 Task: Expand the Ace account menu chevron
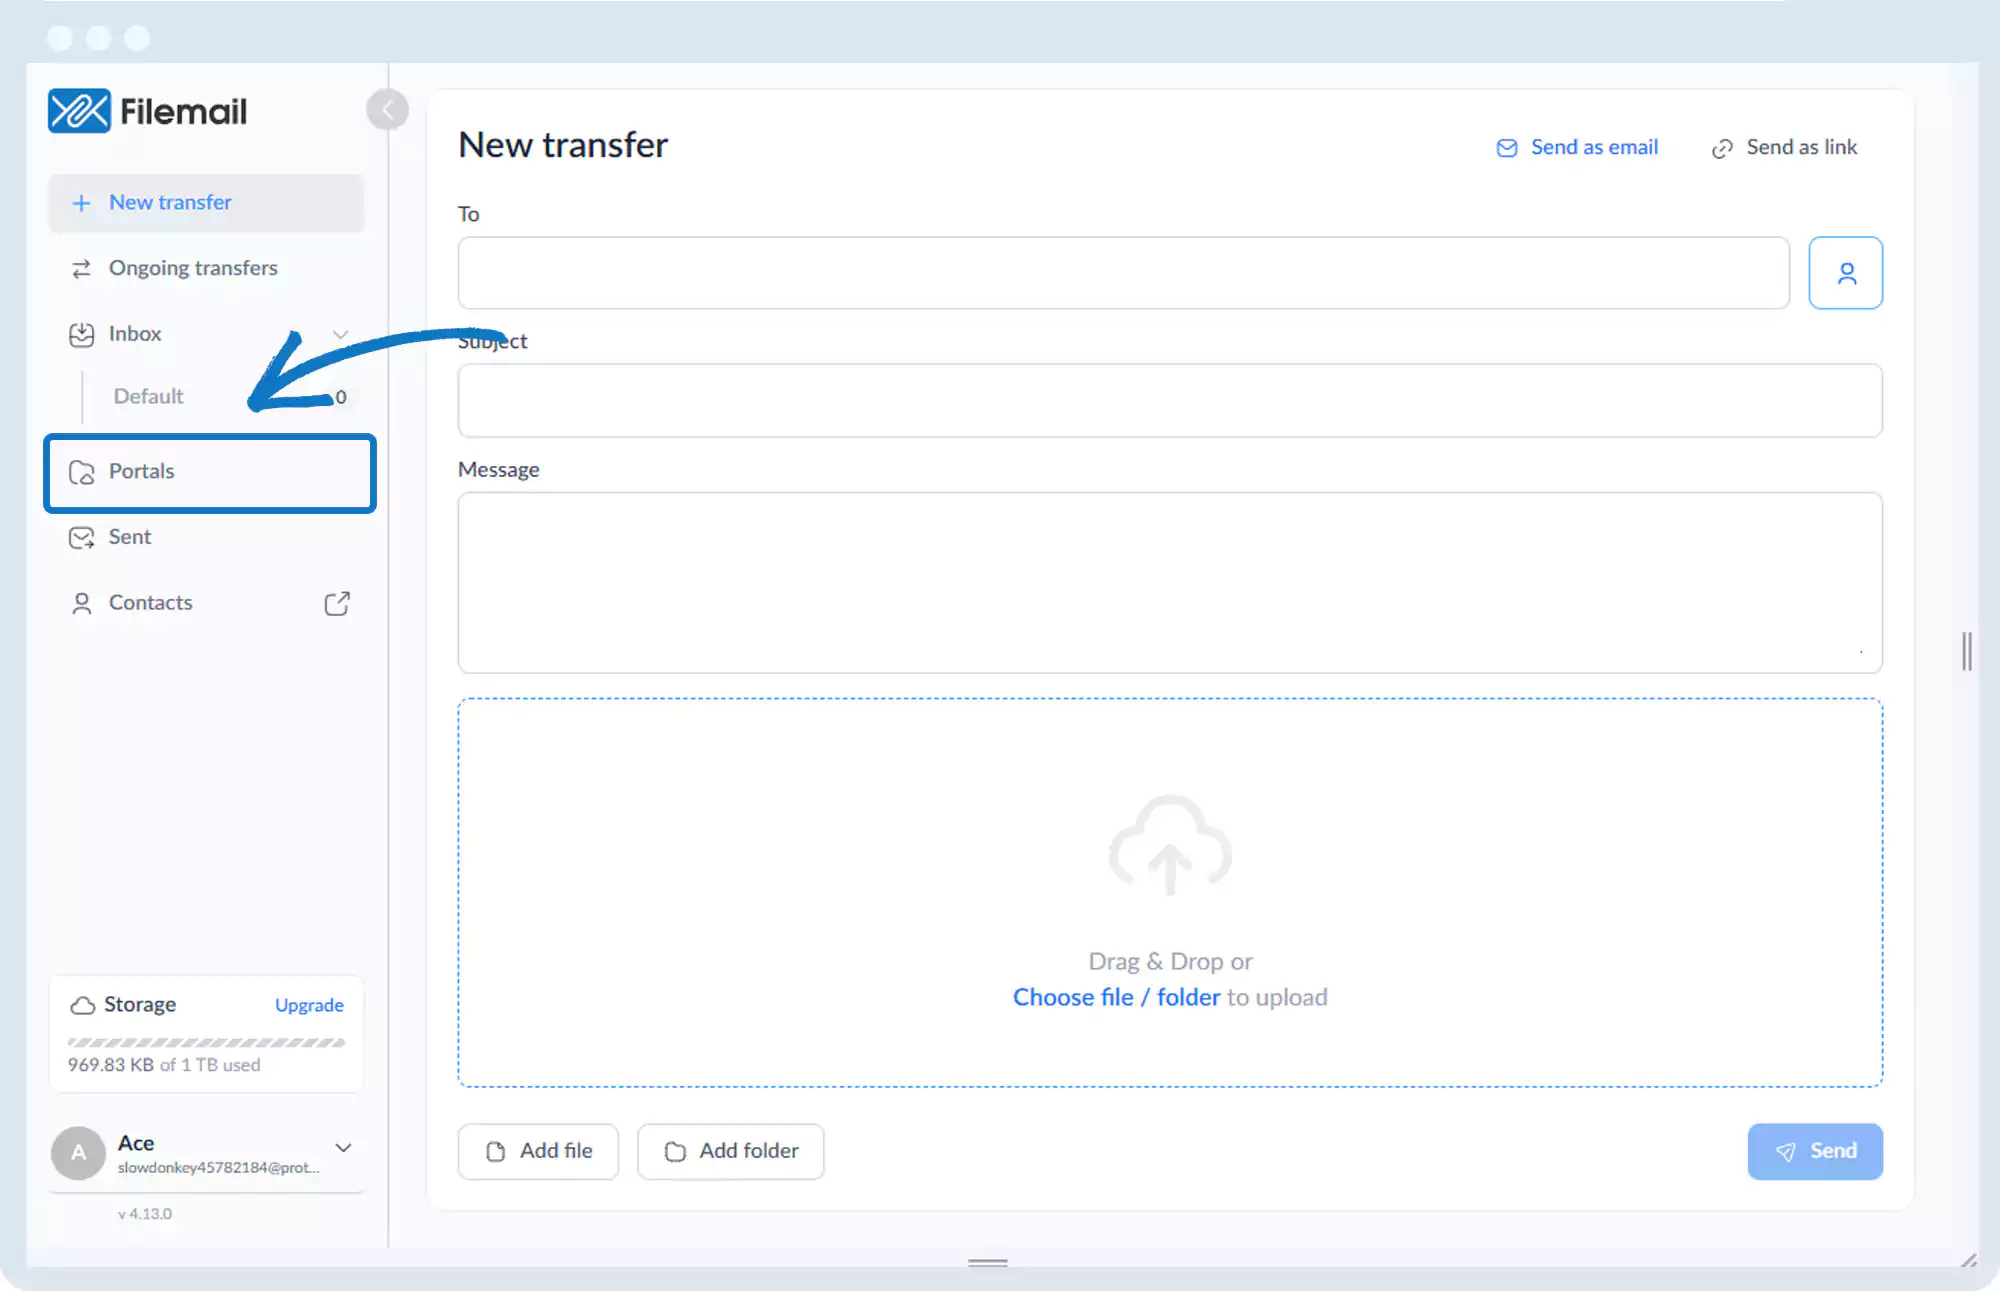tap(343, 1148)
